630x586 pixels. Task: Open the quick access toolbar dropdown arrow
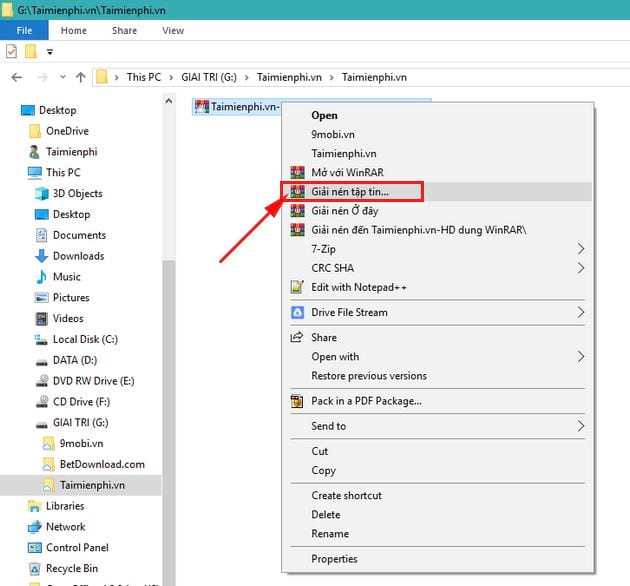50,51
